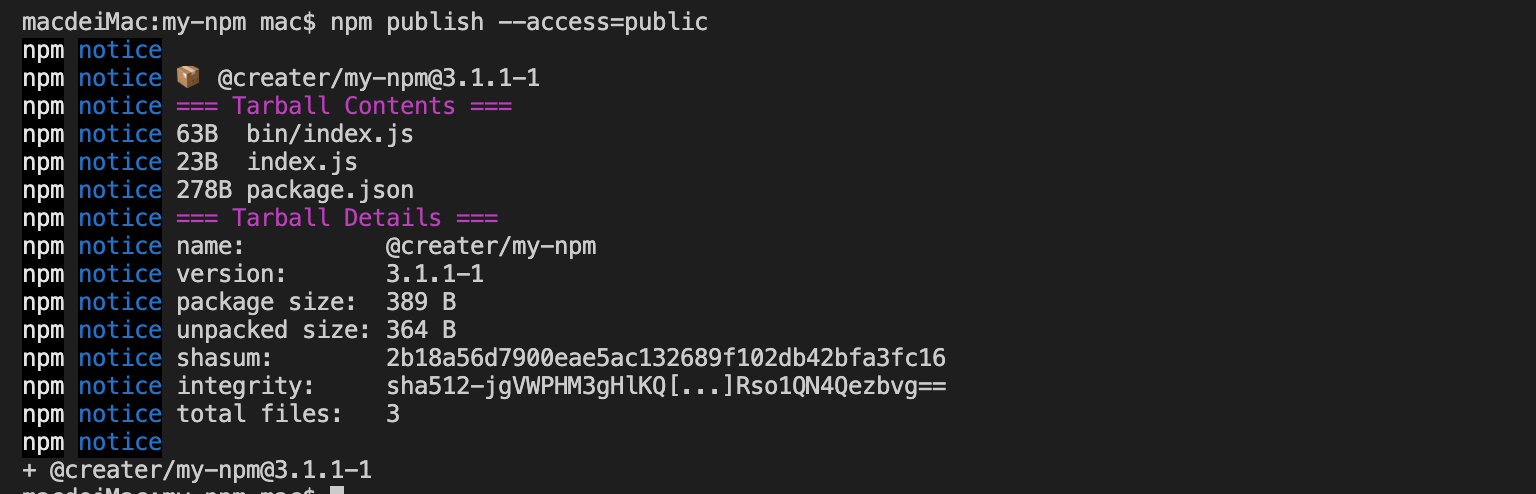Click the package.json file entry
This screenshot has height=494, width=1536.
click(330, 190)
